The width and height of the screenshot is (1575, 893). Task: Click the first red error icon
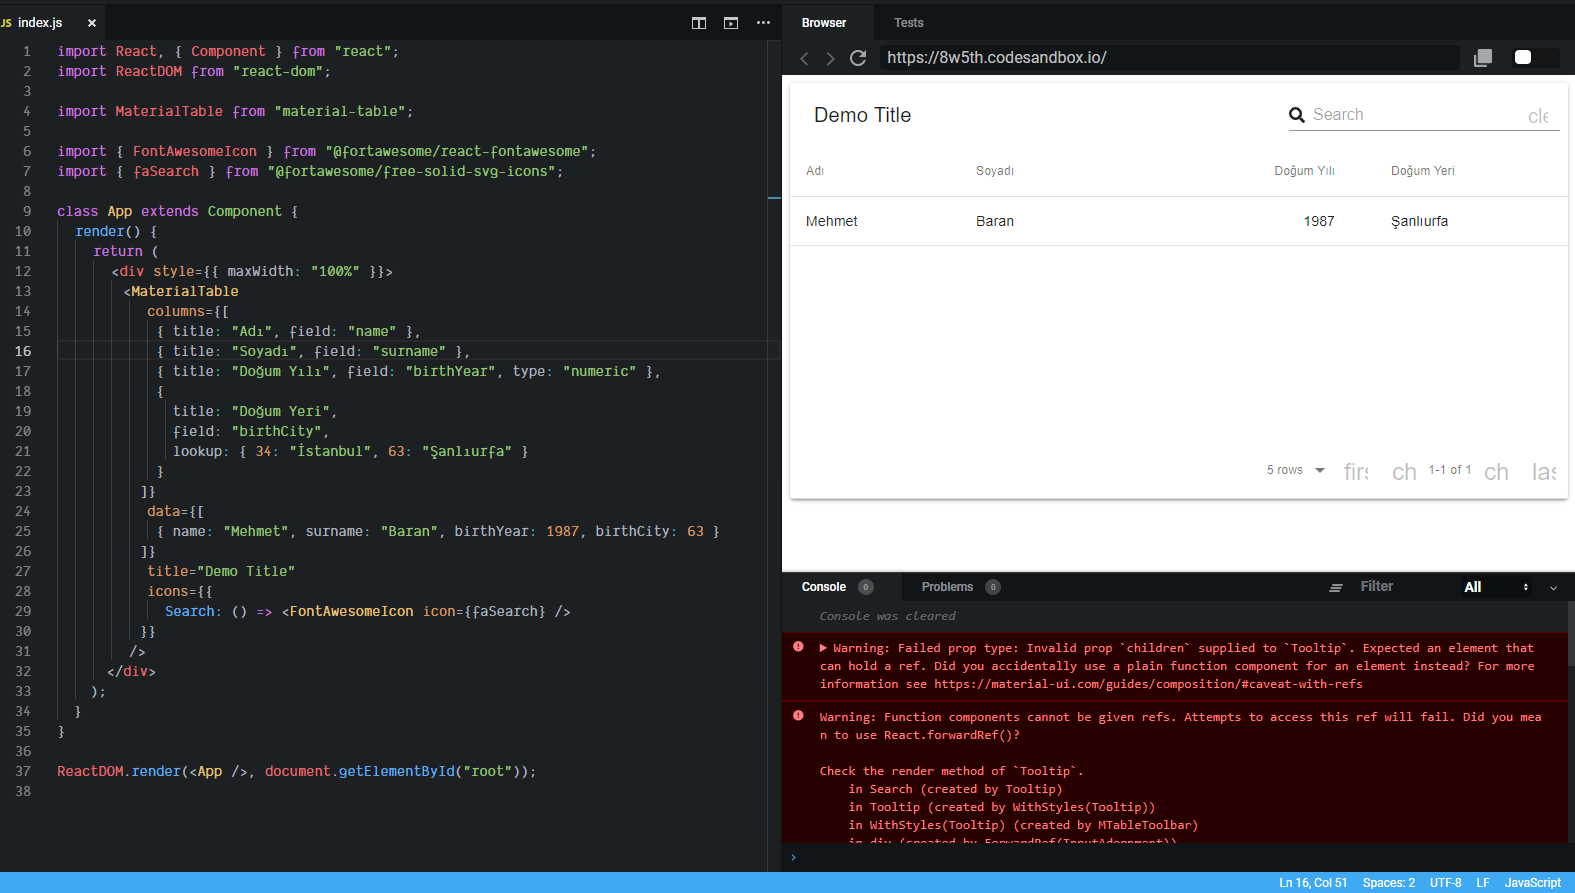798,647
